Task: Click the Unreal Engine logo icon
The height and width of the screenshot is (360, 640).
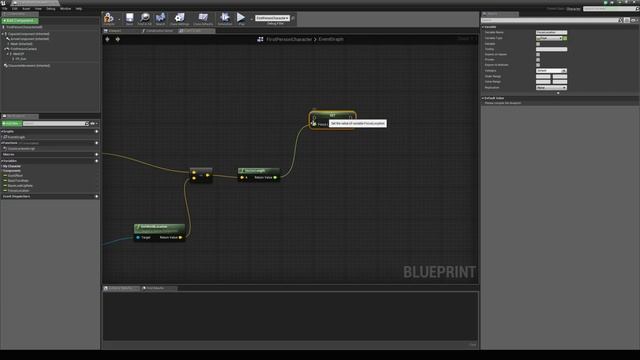Action: click(4, 3)
